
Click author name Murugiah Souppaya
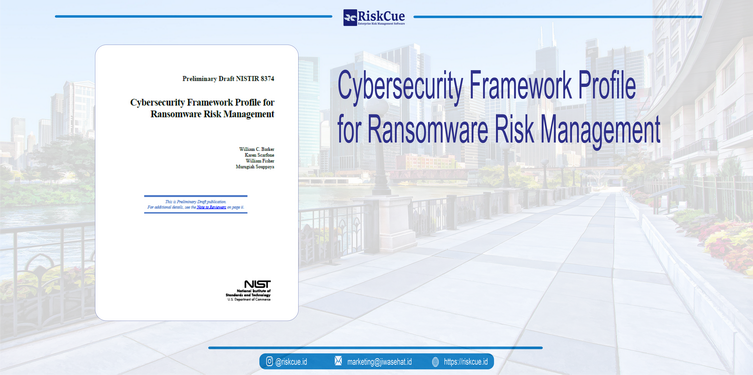(255, 167)
